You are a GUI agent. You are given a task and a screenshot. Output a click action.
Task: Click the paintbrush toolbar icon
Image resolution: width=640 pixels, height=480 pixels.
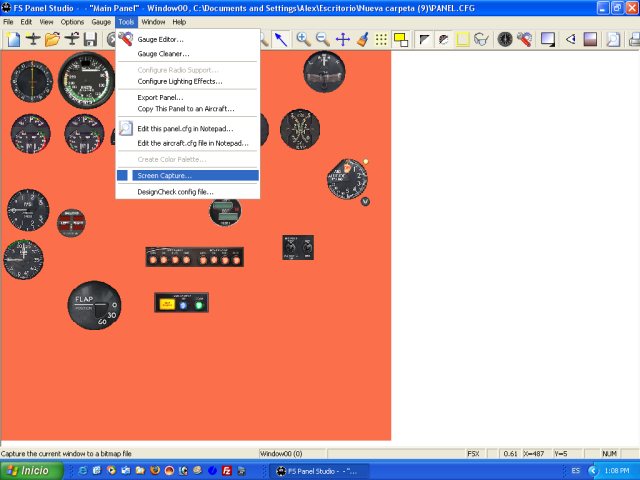[362, 40]
